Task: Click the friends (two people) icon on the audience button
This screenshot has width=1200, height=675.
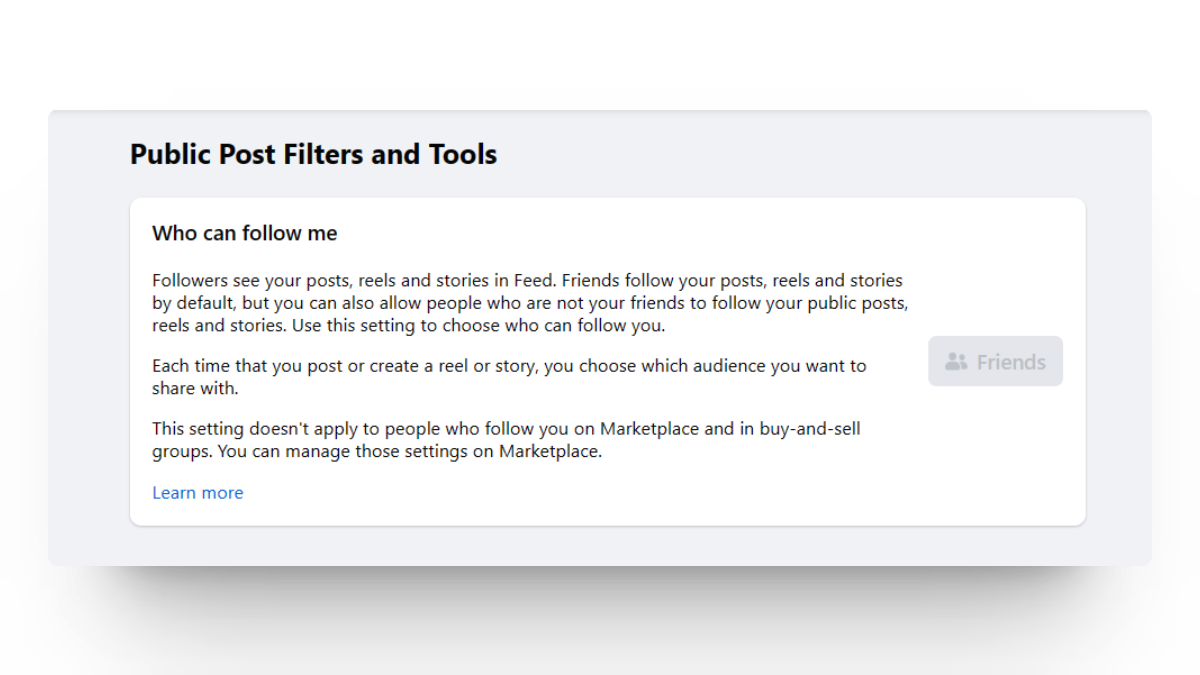Action: tap(954, 361)
